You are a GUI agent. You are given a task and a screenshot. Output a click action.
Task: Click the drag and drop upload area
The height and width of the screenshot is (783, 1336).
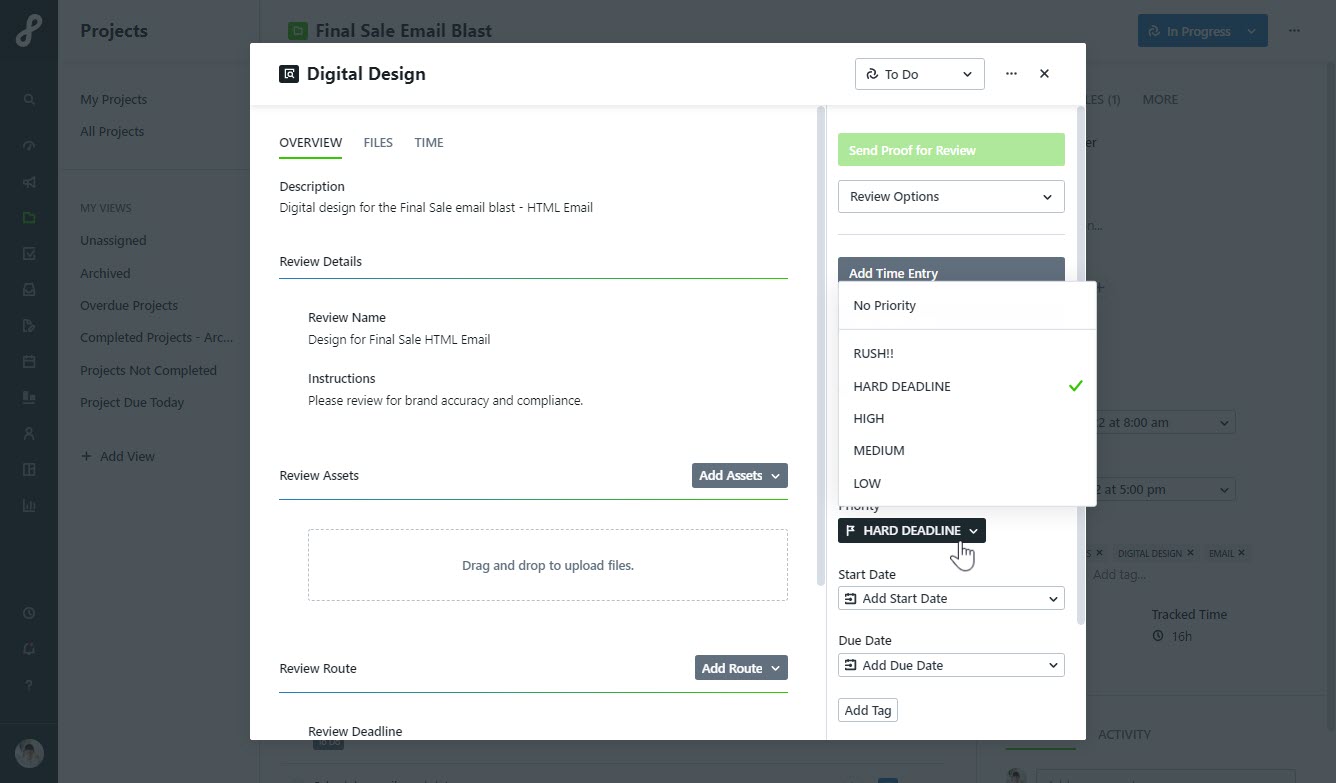pos(547,565)
